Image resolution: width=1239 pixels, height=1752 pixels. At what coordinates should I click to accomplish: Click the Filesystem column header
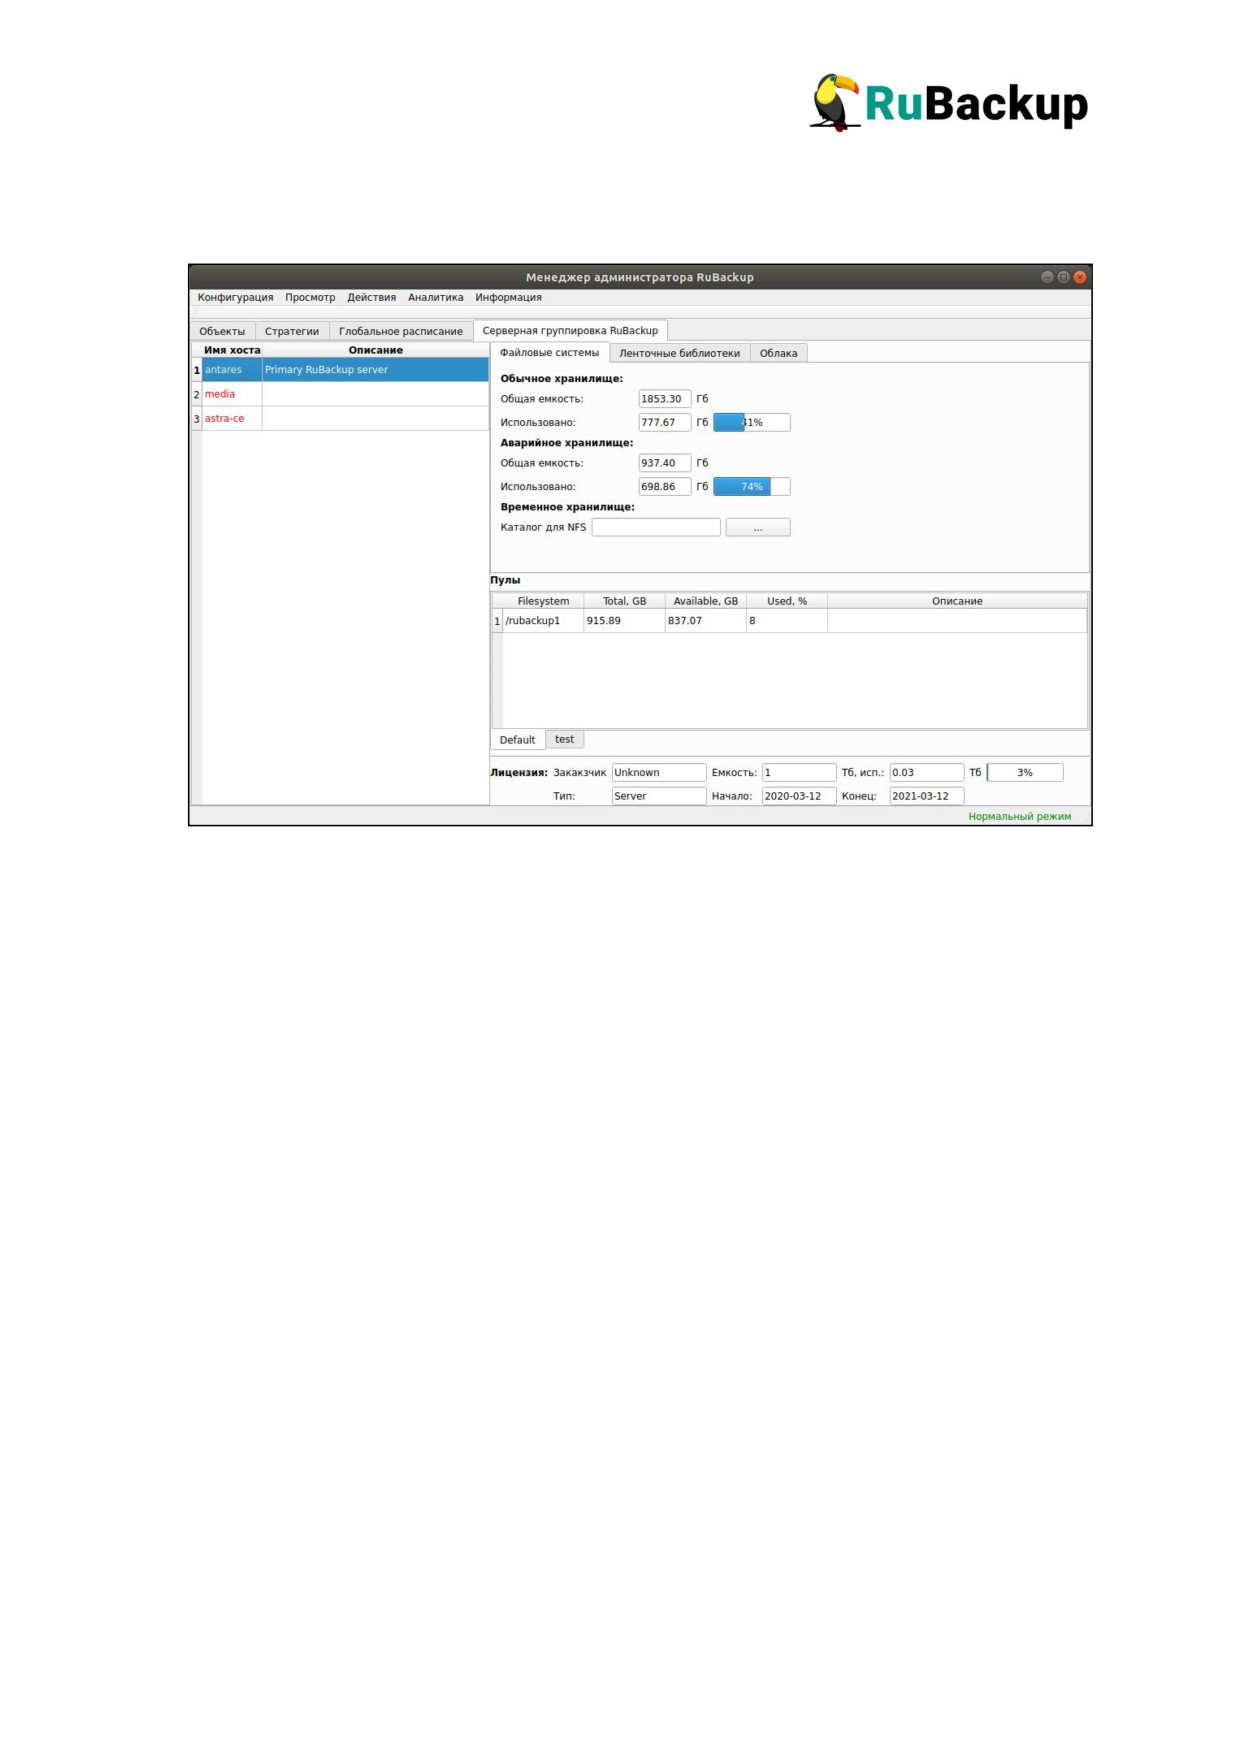[543, 601]
